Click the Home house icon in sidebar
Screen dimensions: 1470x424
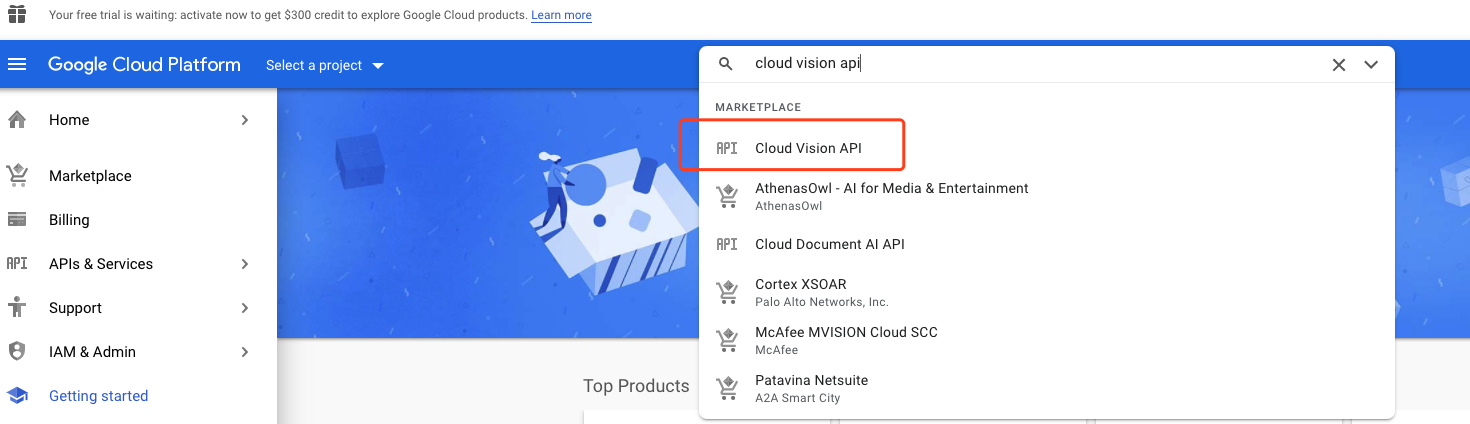[17, 120]
